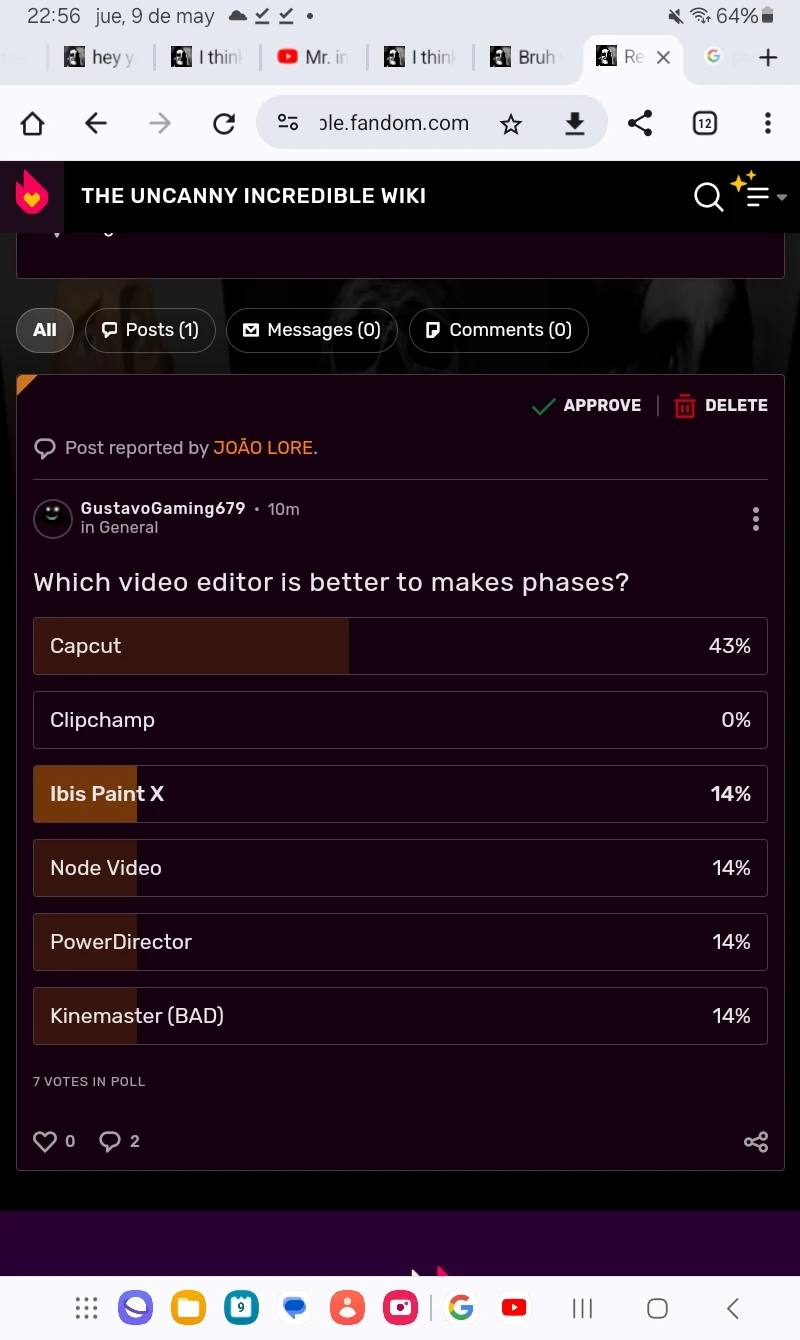The image size is (800, 1340).
Task: Switch to the Posts (1) filter
Action: [150, 330]
